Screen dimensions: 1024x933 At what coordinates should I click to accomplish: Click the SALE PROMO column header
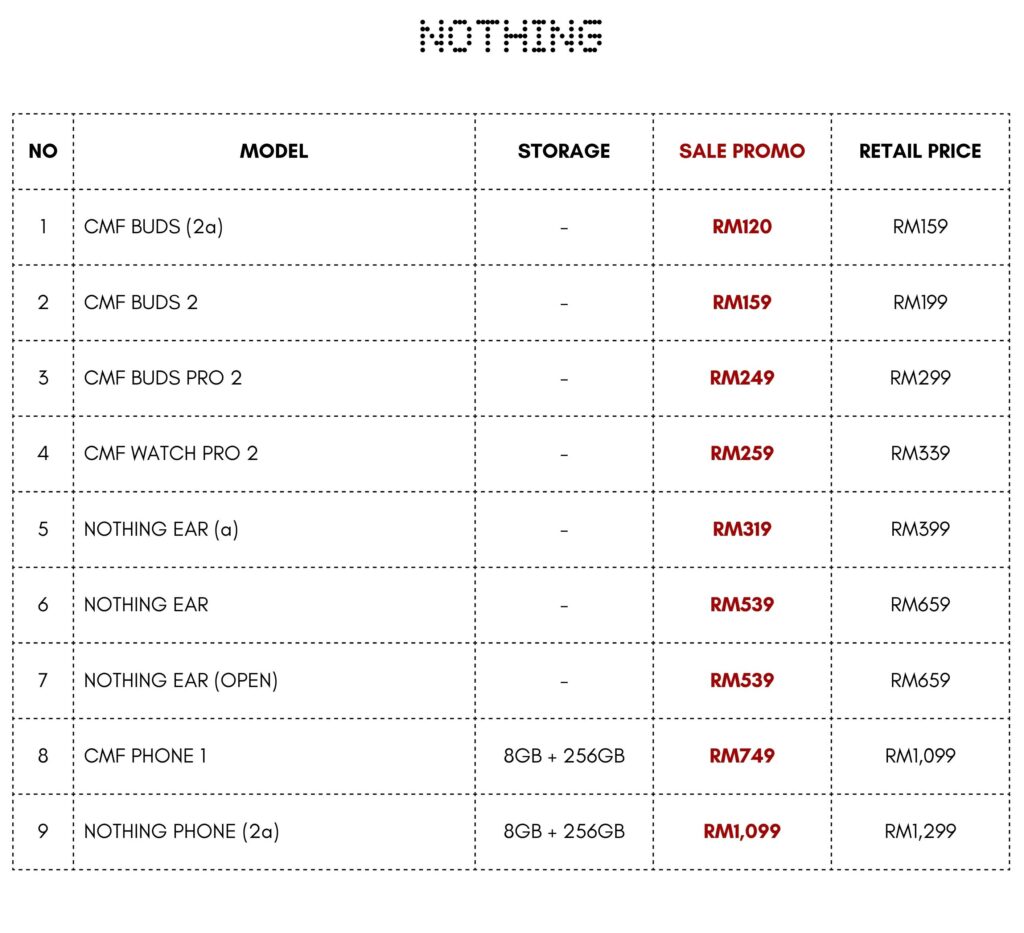pos(741,151)
